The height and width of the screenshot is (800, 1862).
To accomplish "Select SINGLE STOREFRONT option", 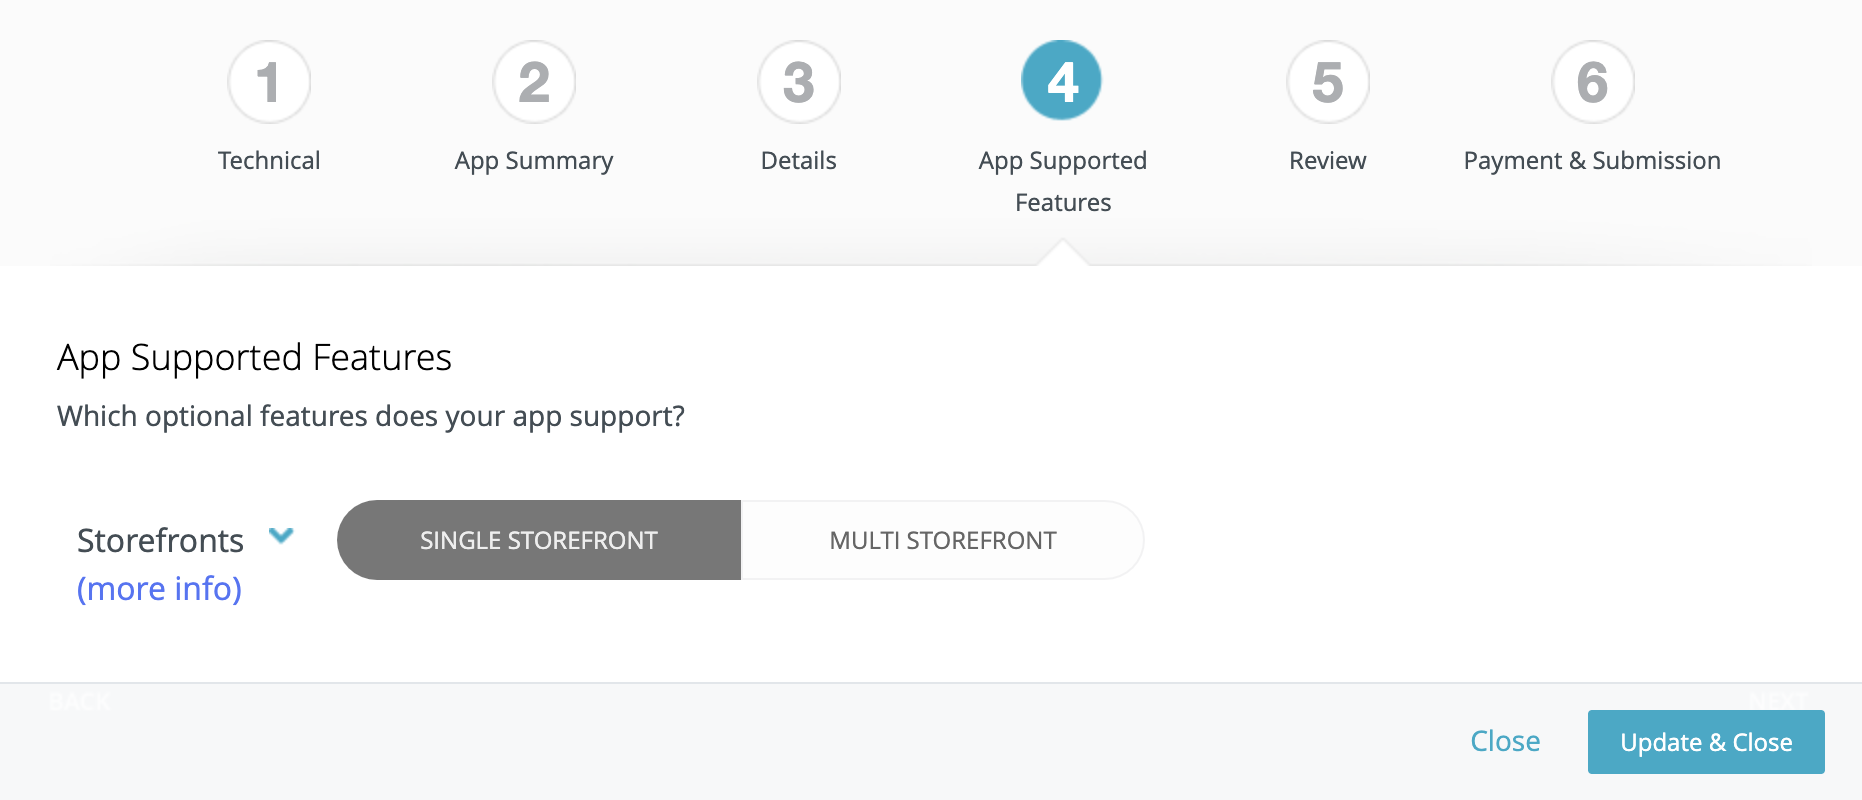I will [x=538, y=540].
